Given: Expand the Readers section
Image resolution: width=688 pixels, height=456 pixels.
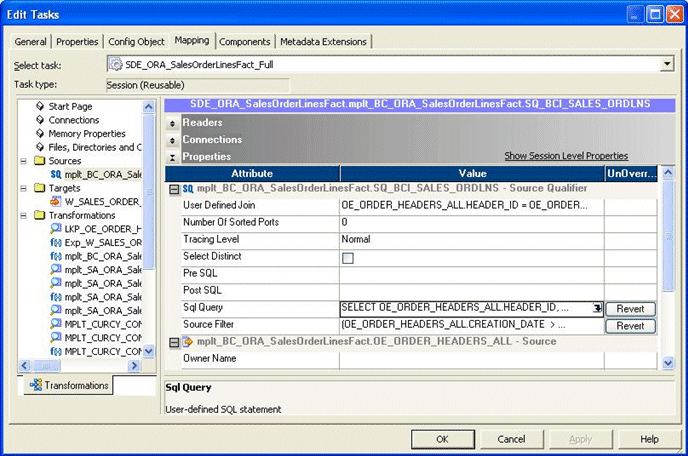Looking at the screenshot, I should click(x=172, y=123).
